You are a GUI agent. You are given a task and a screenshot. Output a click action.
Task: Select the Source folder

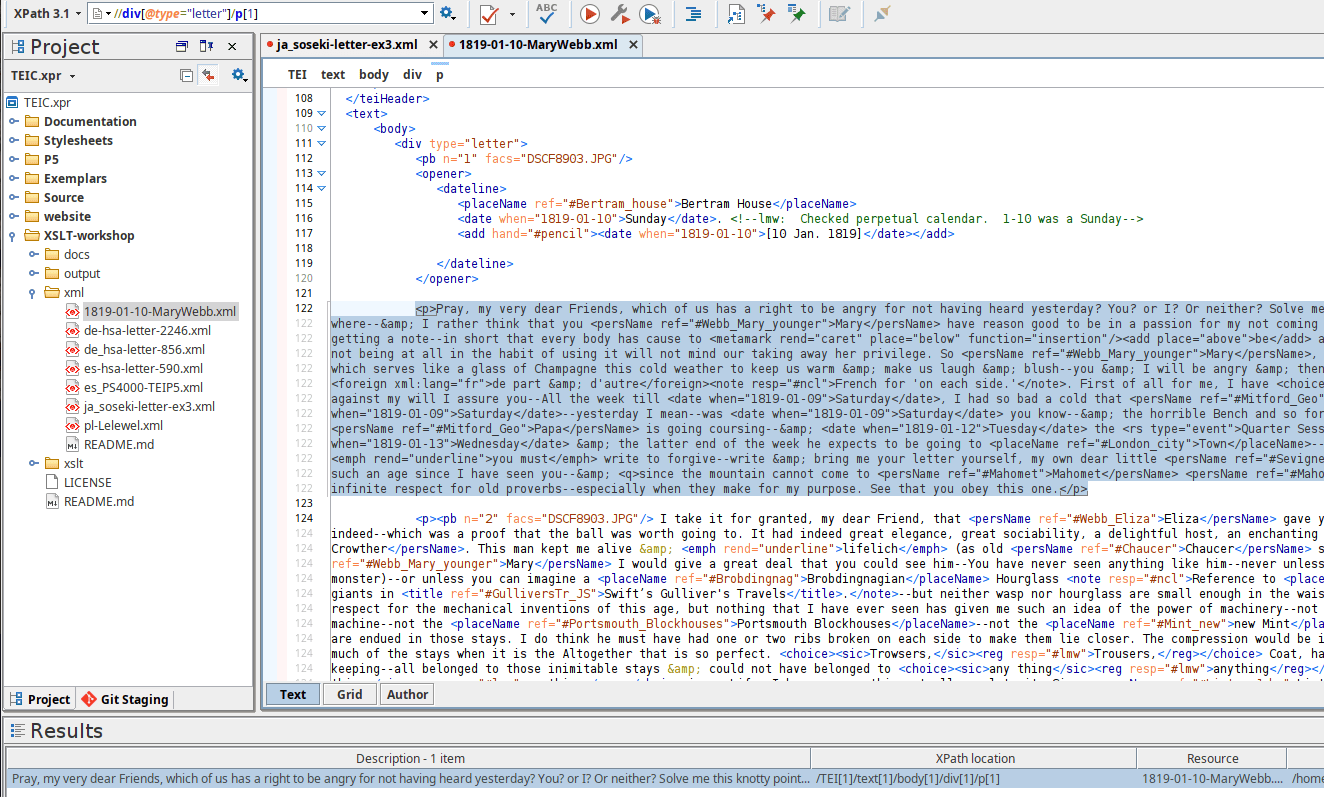[x=64, y=198]
